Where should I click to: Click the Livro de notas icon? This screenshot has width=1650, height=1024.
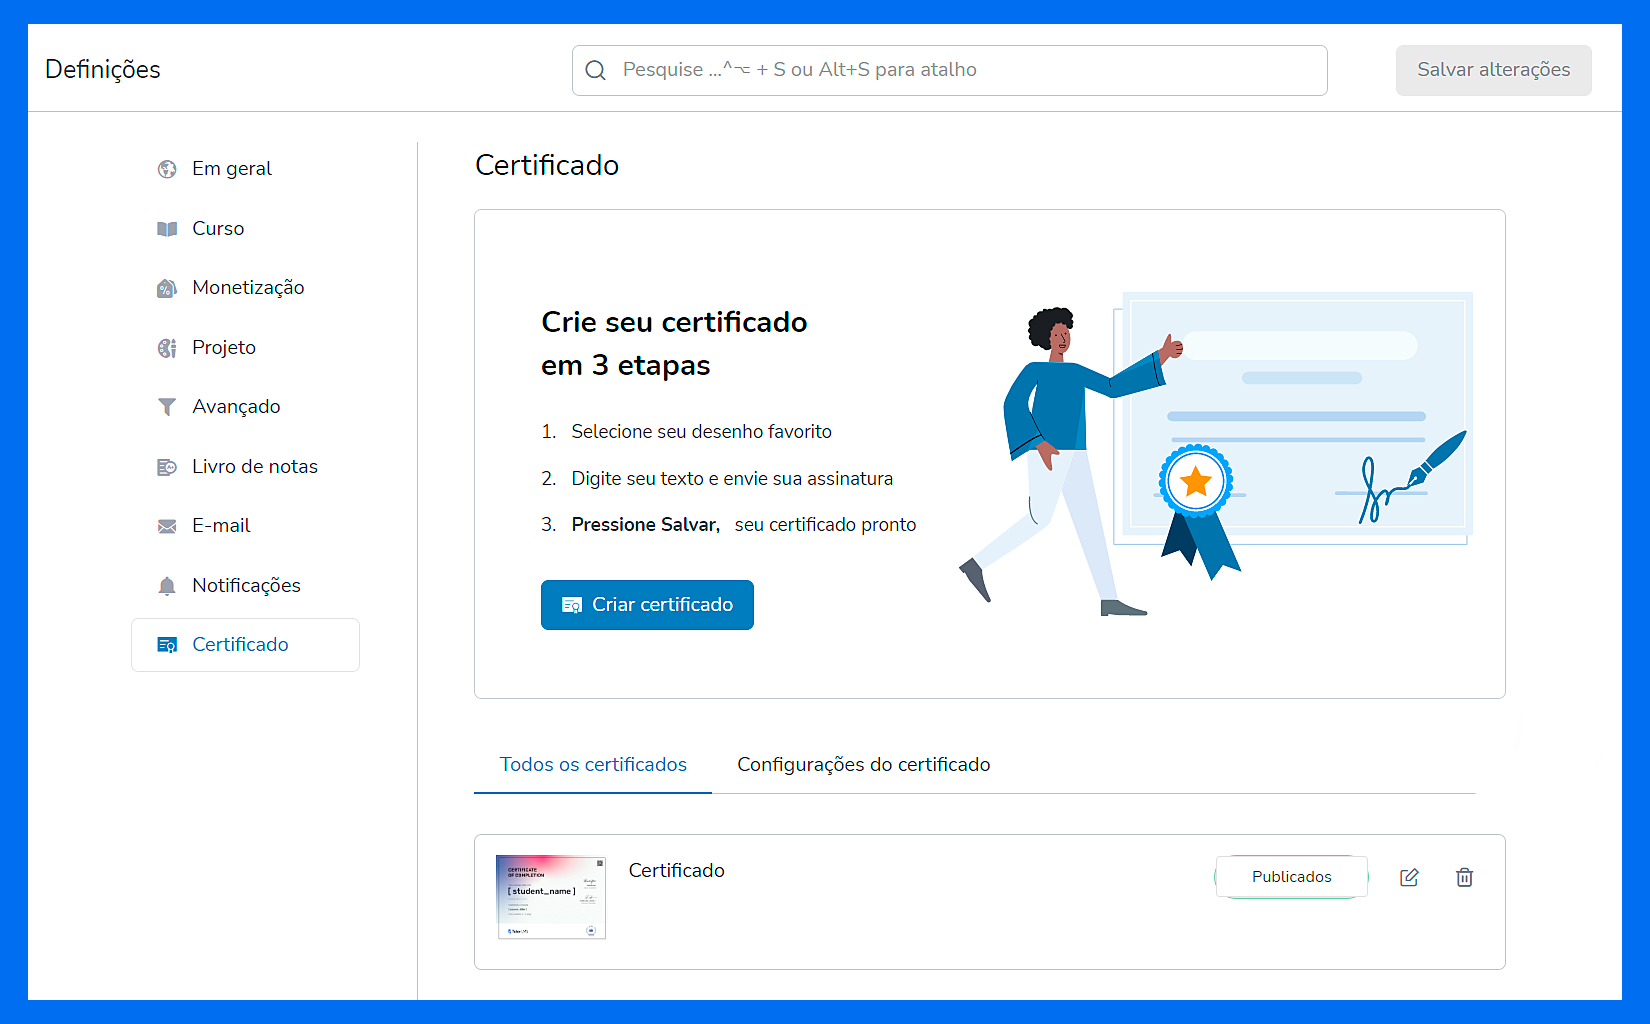click(x=167, y=467)
